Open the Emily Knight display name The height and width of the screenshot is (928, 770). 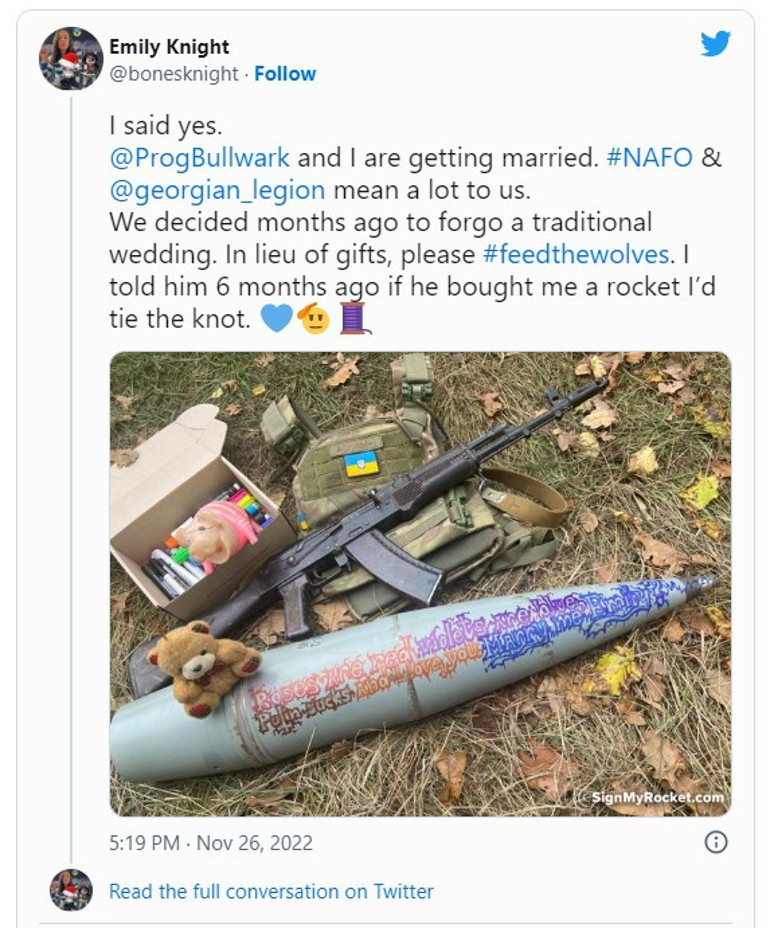coord(169,47)
